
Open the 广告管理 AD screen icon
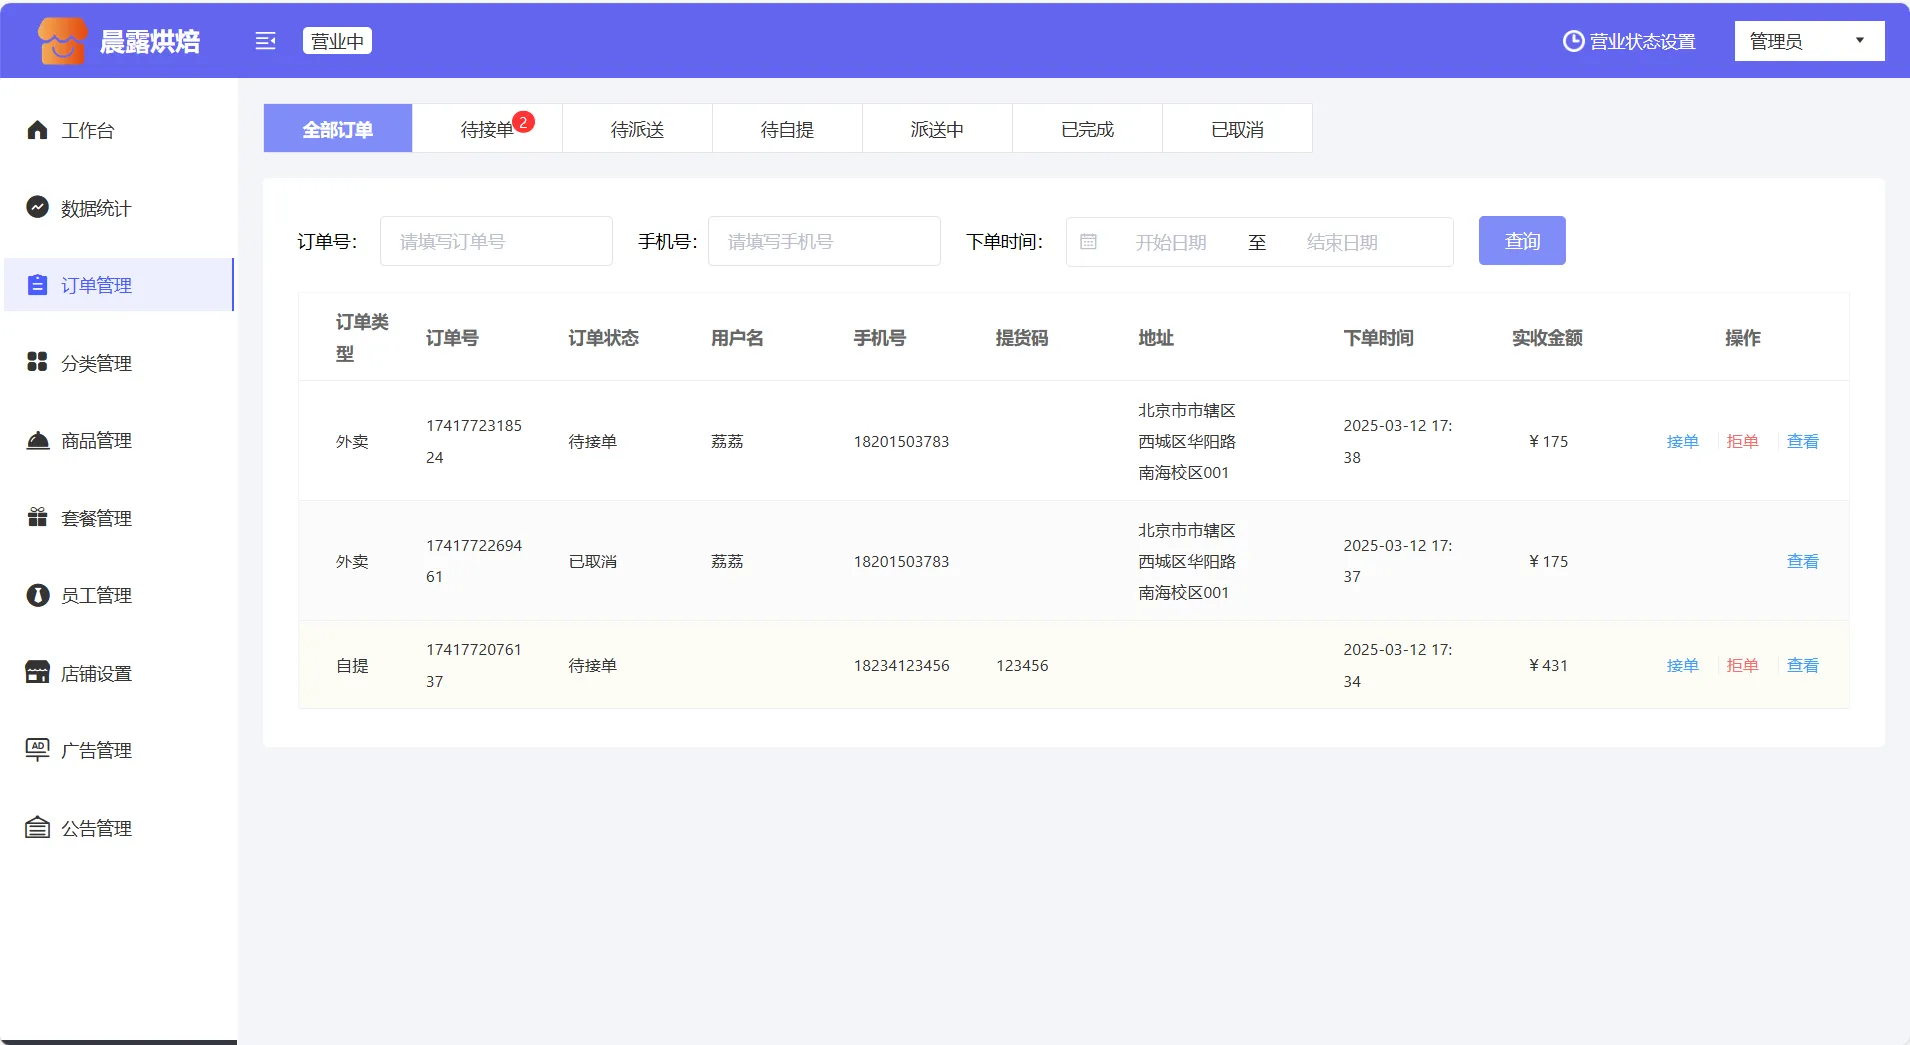[x=37, y=749]
